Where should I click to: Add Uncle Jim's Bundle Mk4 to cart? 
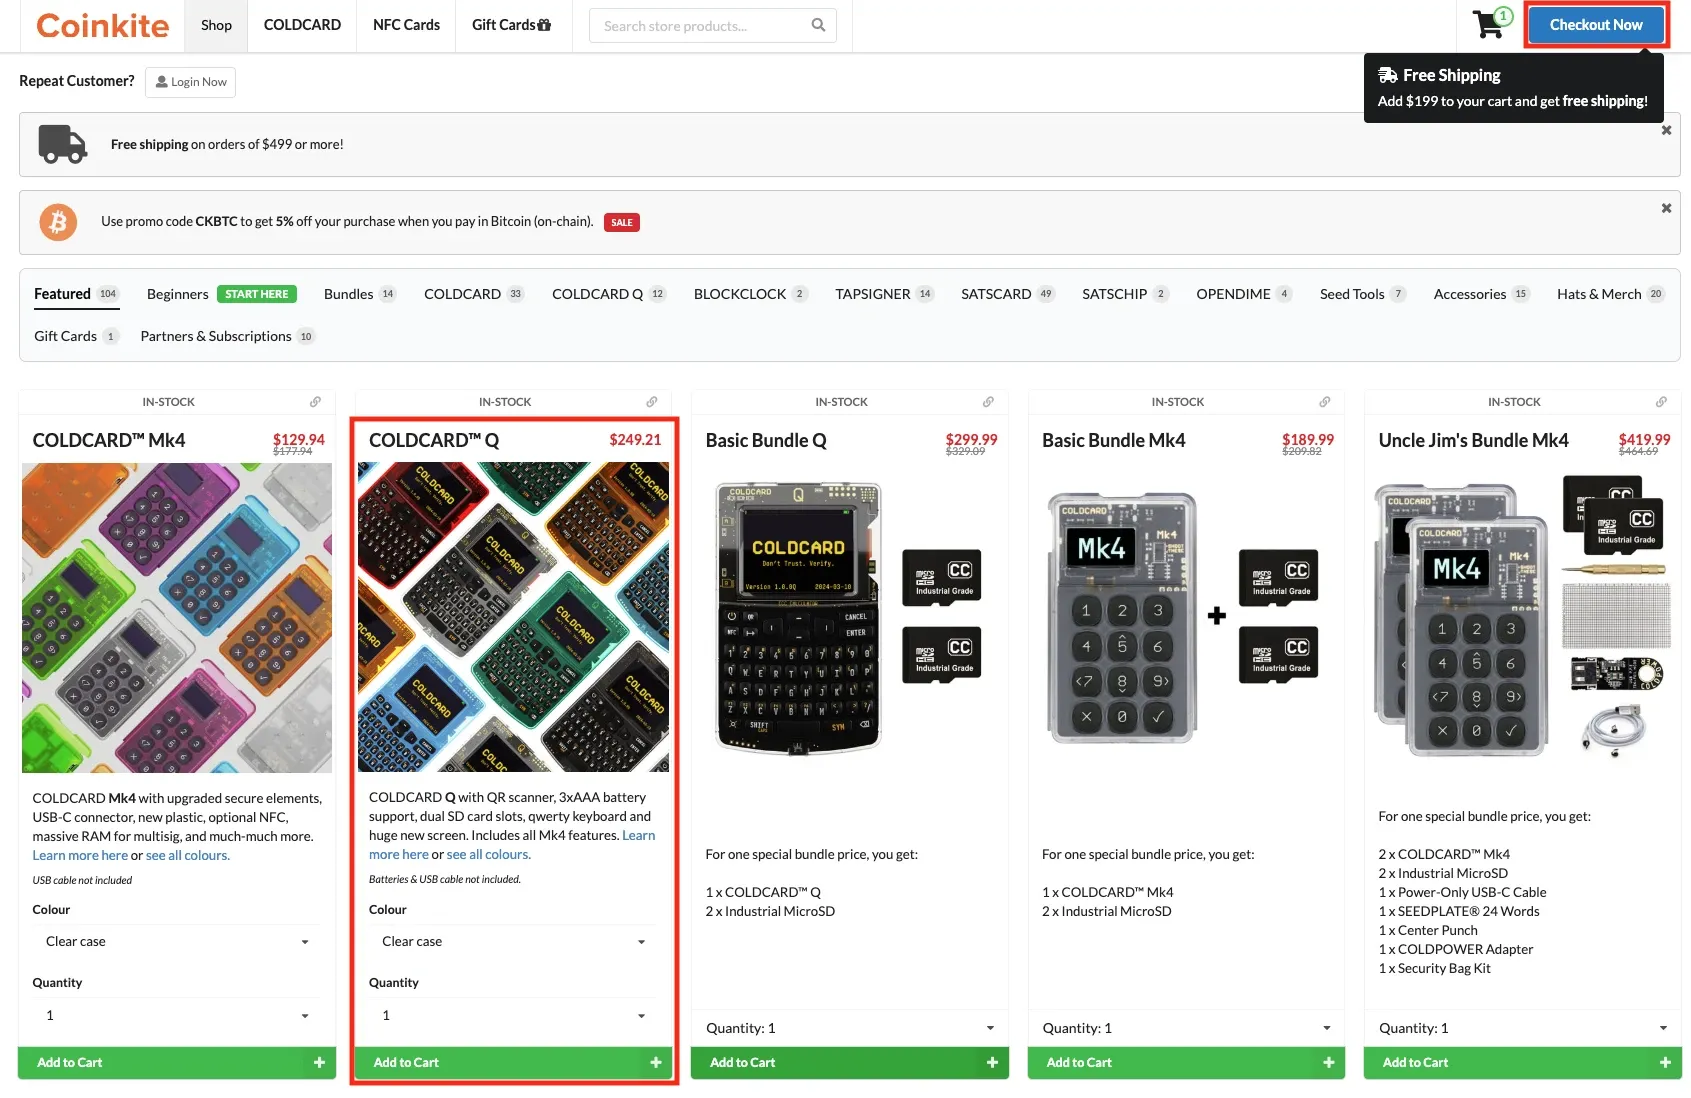tap(1523, 1063)
